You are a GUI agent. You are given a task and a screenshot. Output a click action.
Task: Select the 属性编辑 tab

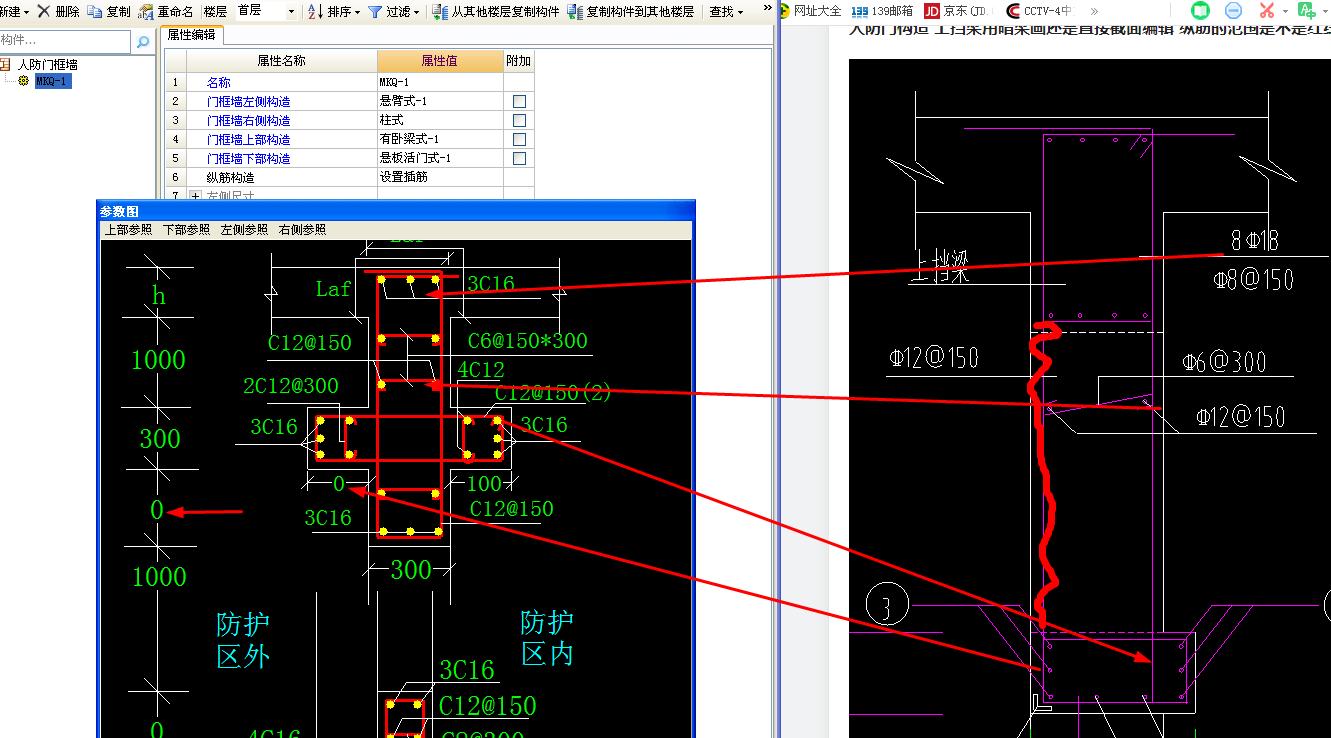click(192, 35)
